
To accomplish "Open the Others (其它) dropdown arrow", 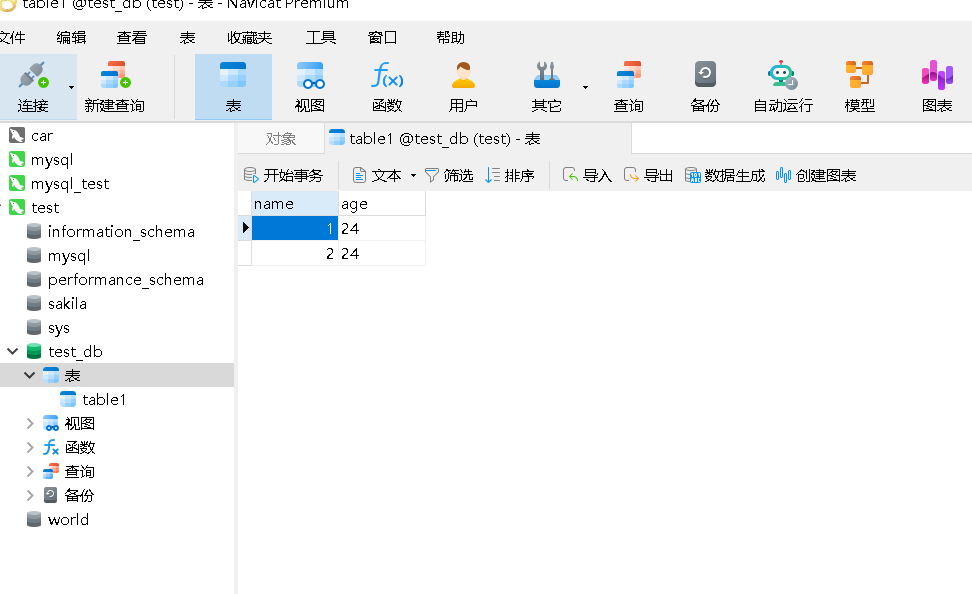I will [585, 87].
